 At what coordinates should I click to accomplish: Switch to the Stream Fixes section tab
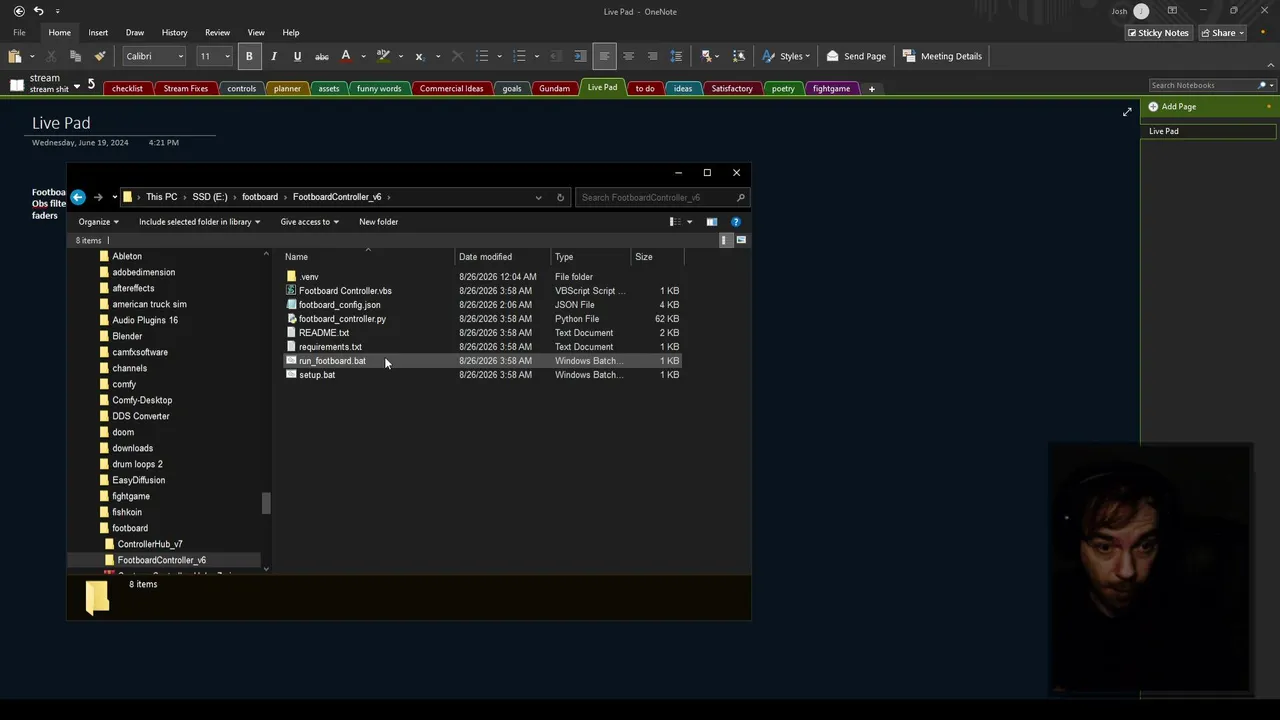coord(186,89)
